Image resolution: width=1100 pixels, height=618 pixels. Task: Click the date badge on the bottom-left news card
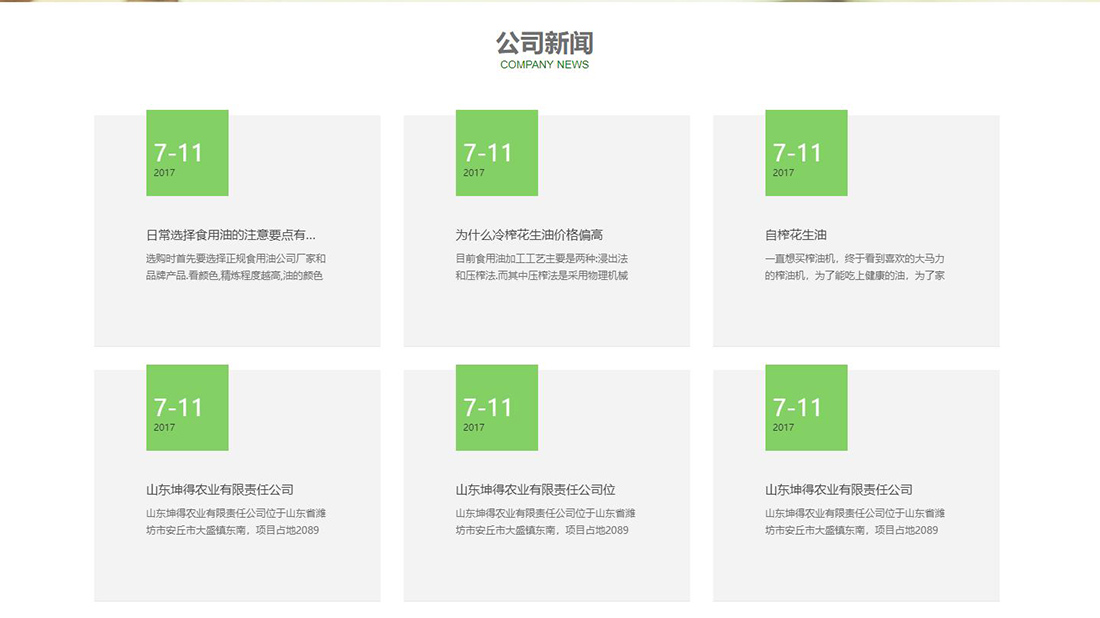pos(187,407)
